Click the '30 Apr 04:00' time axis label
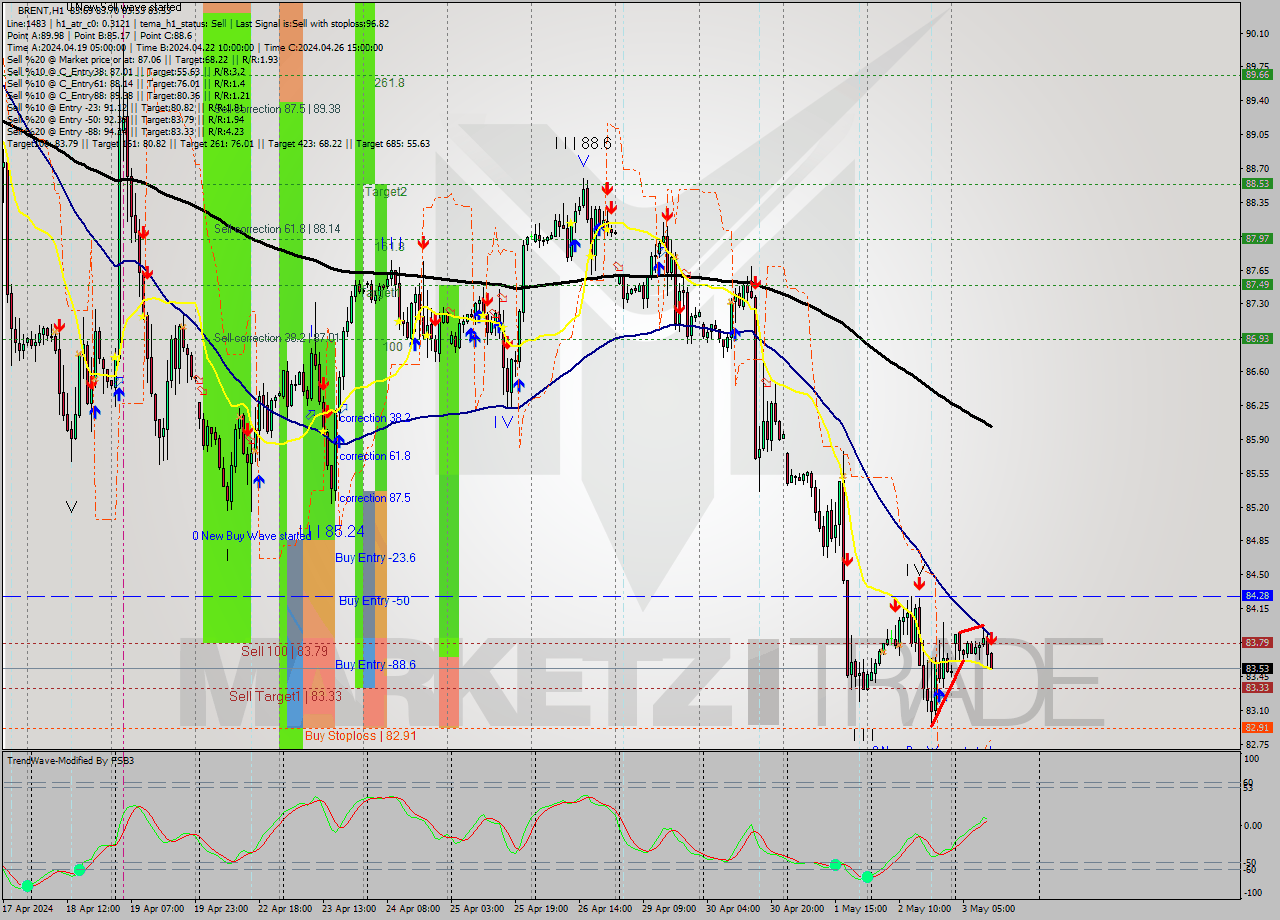1280x920 pixels. click(734, 909)
